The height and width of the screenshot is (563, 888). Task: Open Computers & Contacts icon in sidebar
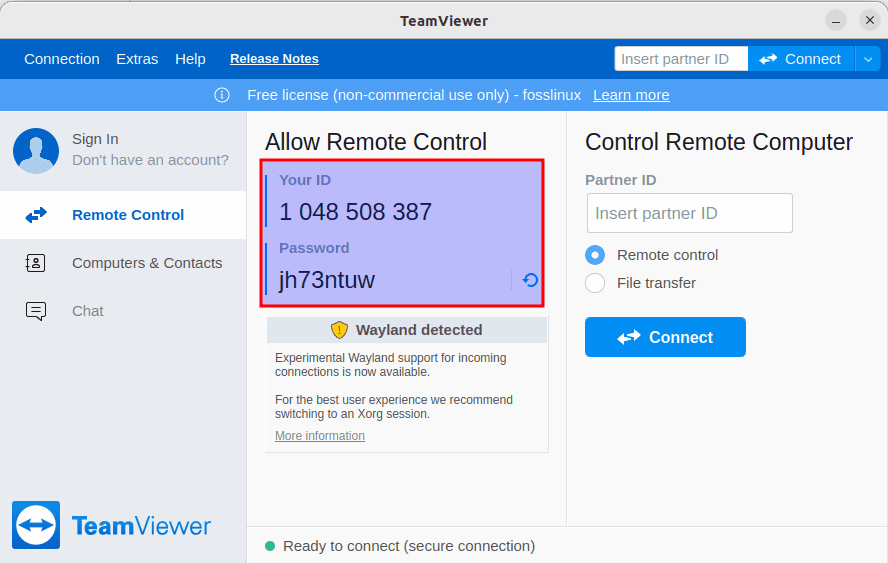pyautogui.click(x=36, y=263)
